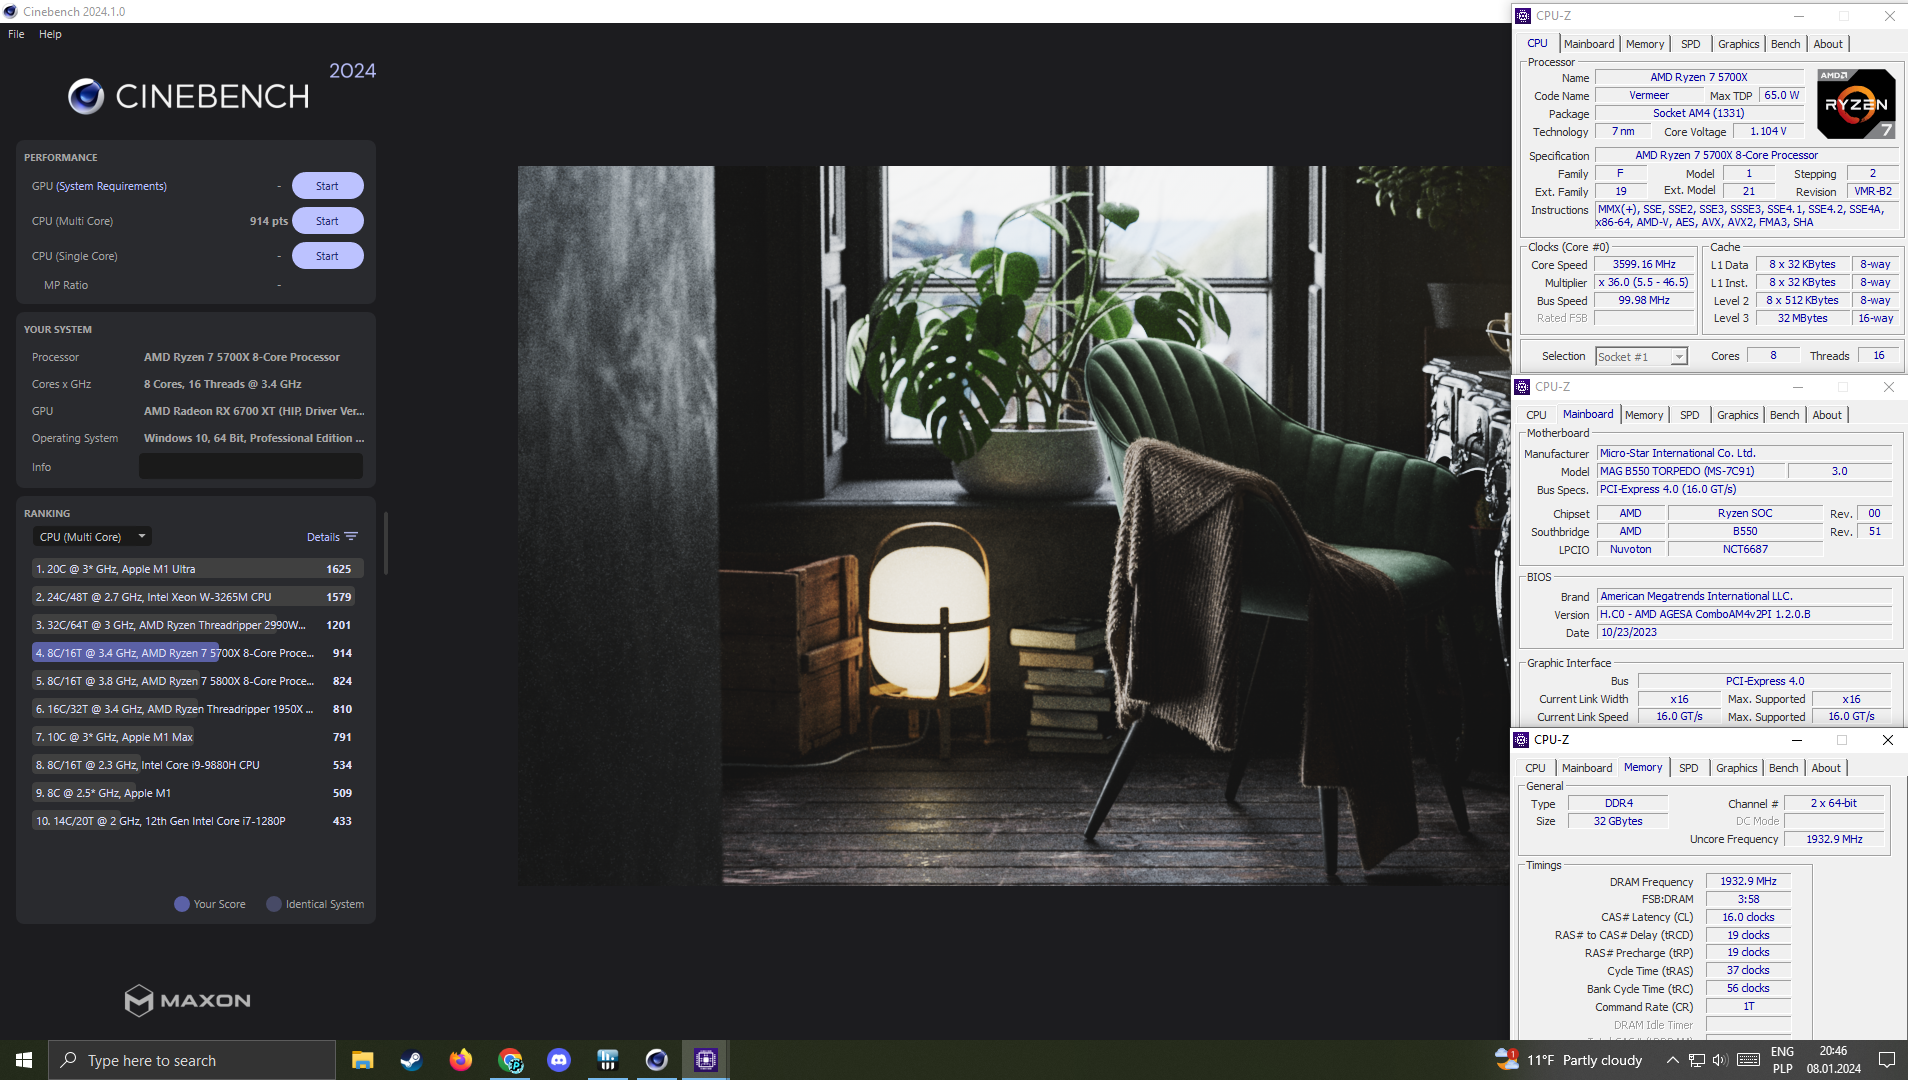Open Discord from the taskbar
This screenshot has height=1080, width=1908.
click(559, 1060)
